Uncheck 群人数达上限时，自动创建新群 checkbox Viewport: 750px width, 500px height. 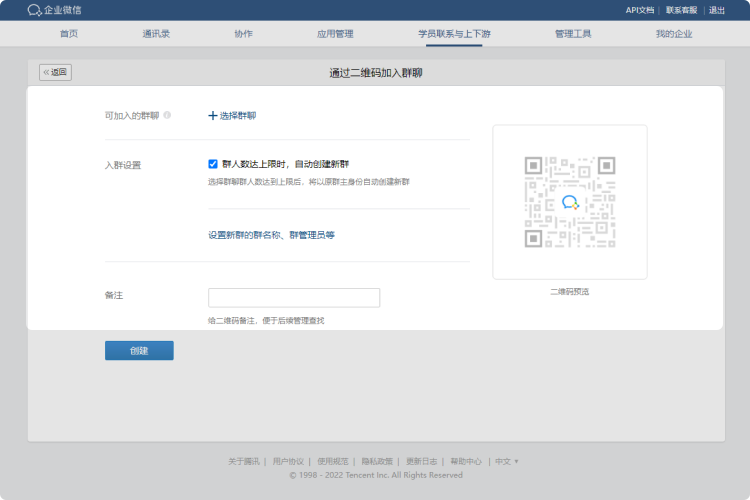[213, 164]
